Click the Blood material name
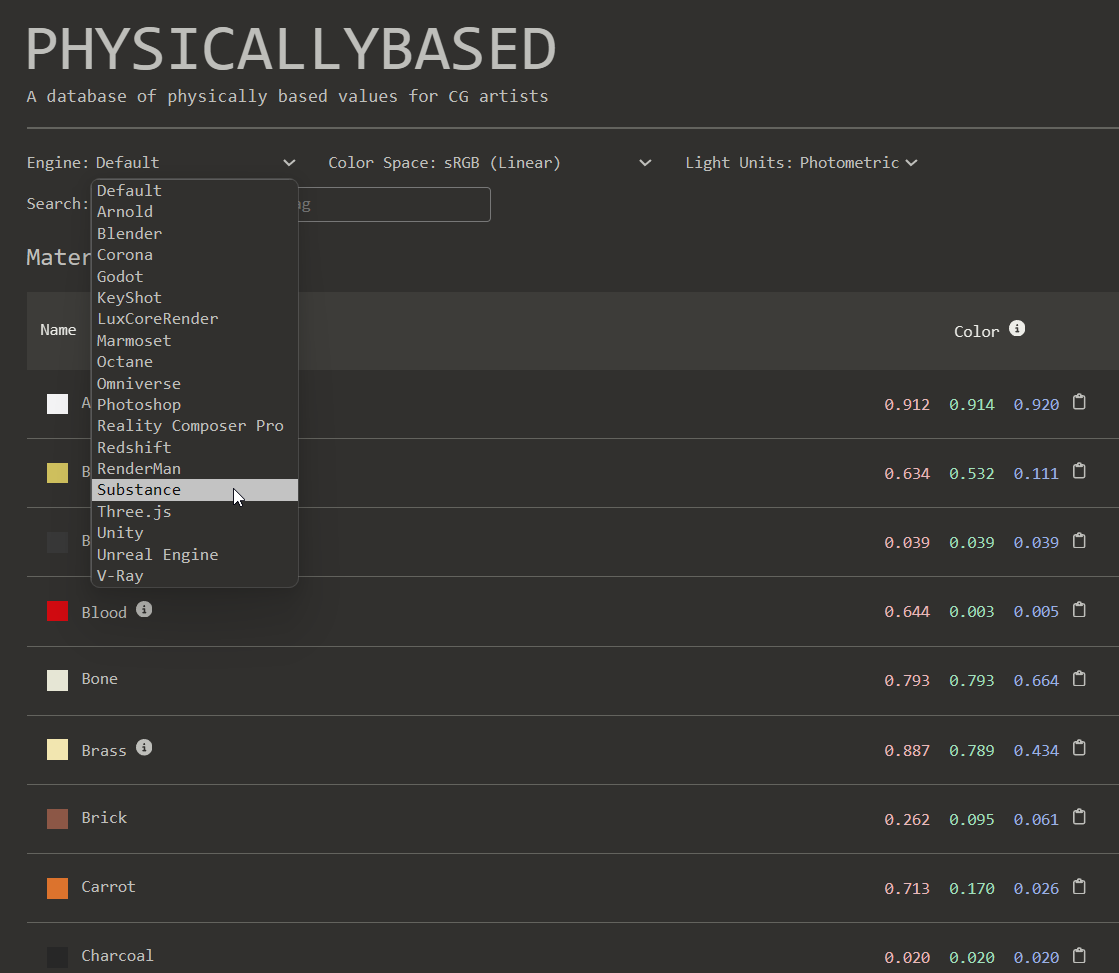The image size is (1119, 973). click(104, 612)
